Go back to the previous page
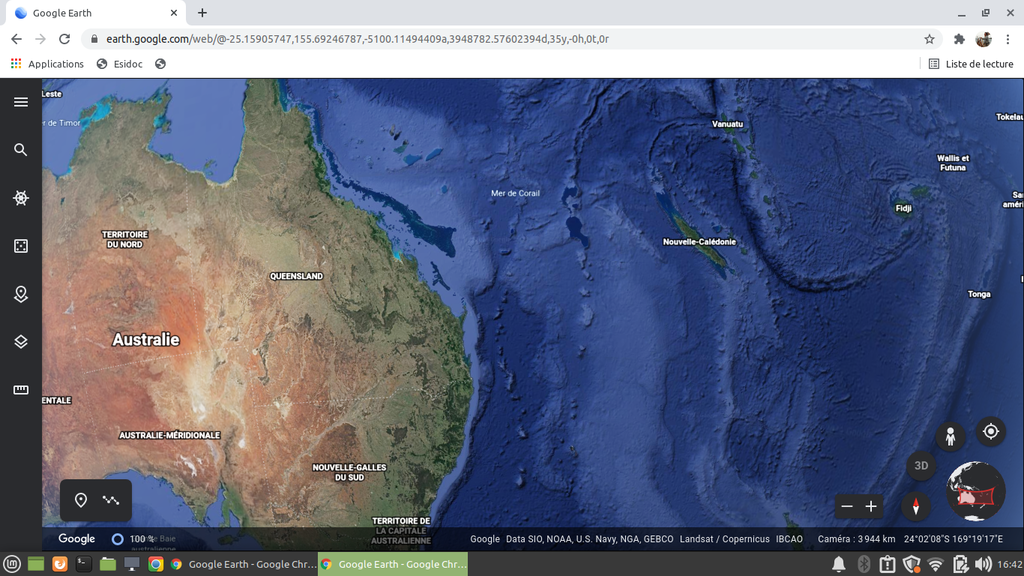Screen dimensions: 1024x576 pos(16,39)
